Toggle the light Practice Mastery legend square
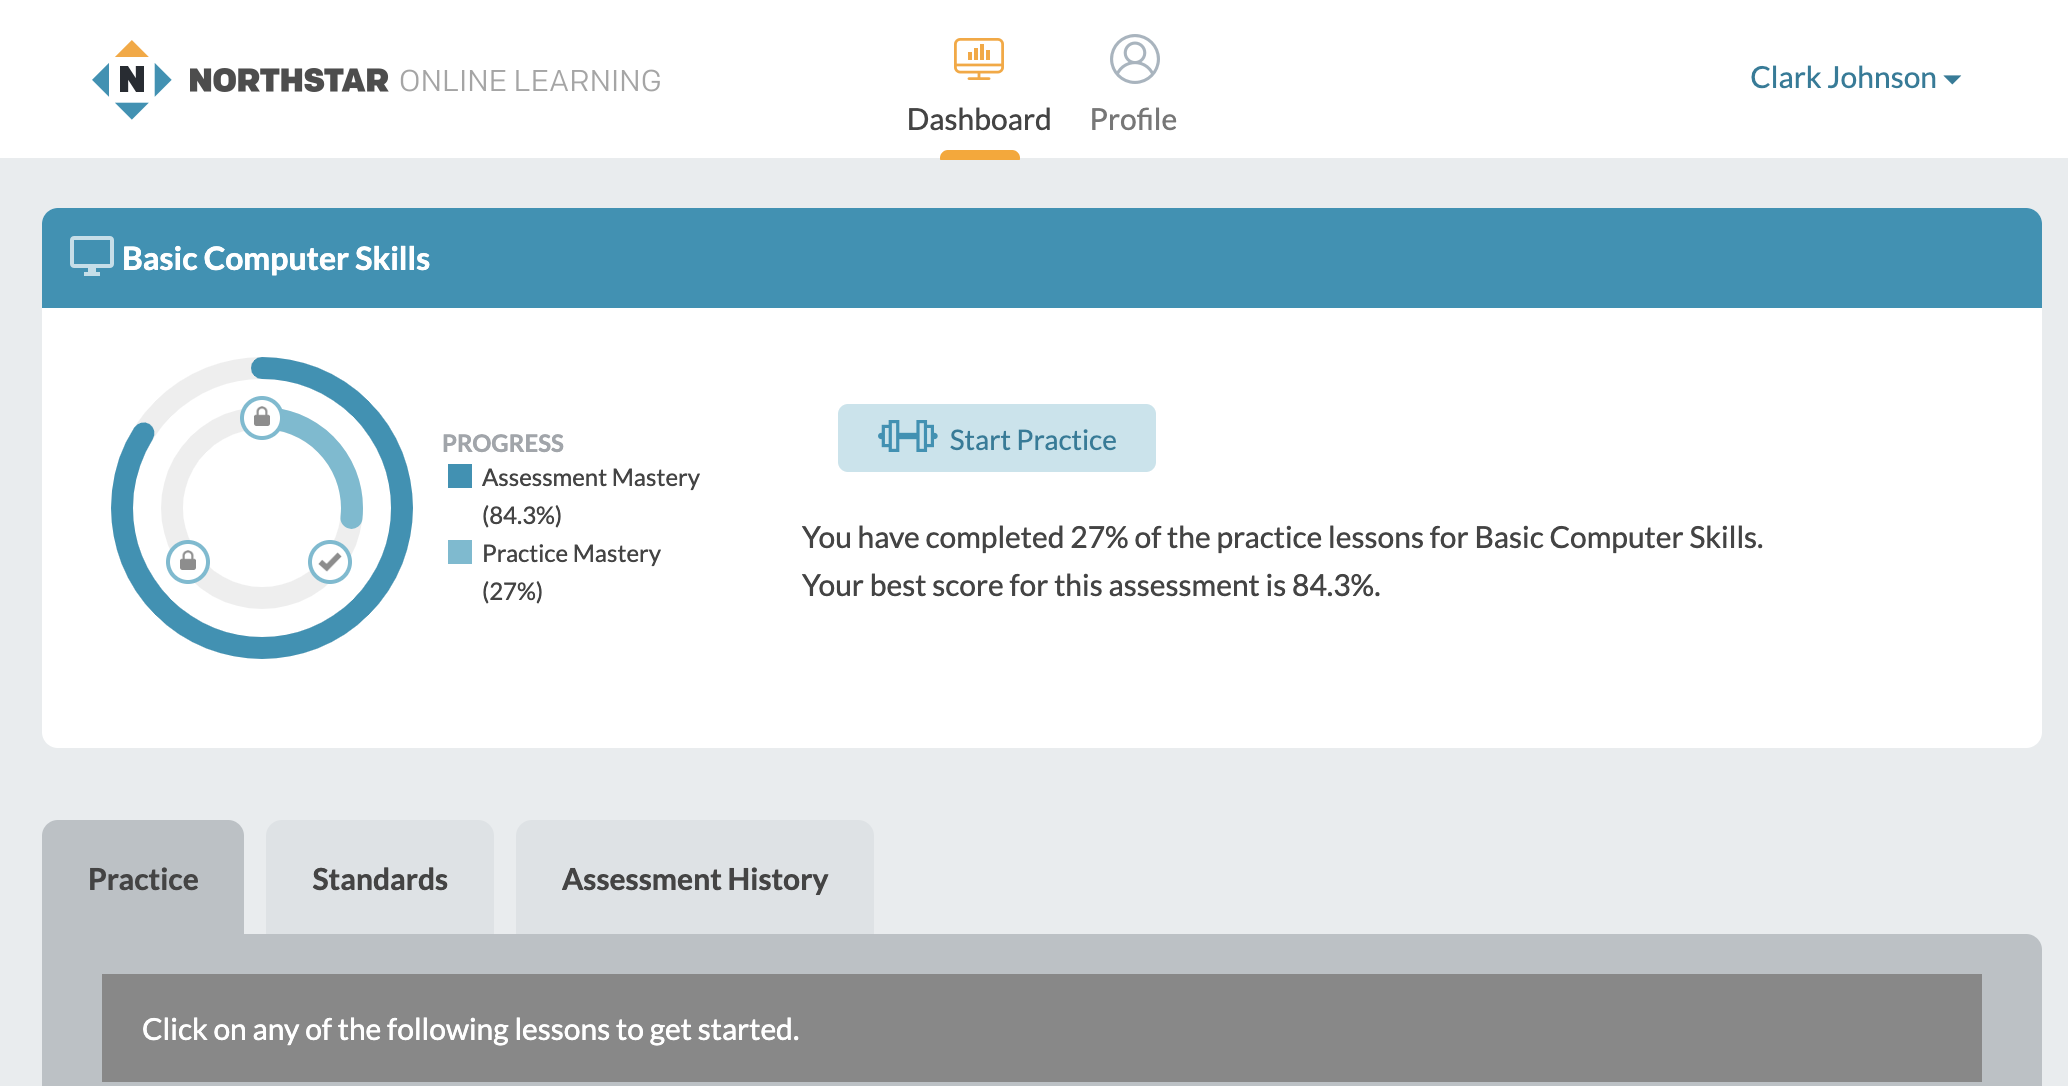The width and height of the screenshot is (2068, 1086). click(x=460, y=551)
